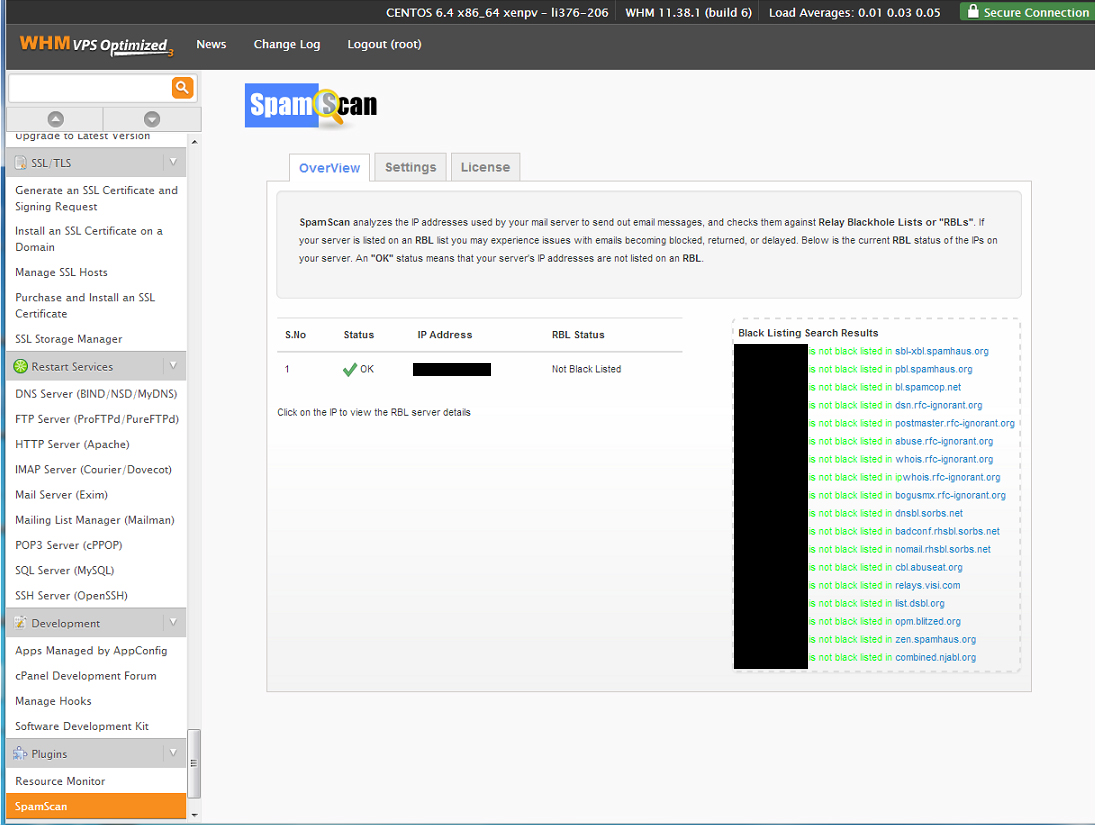This screenshot has width=1097, height=825.
Task: Open DNS Server (BIND/NSD/MyDNS)
Action: point(96,394)
